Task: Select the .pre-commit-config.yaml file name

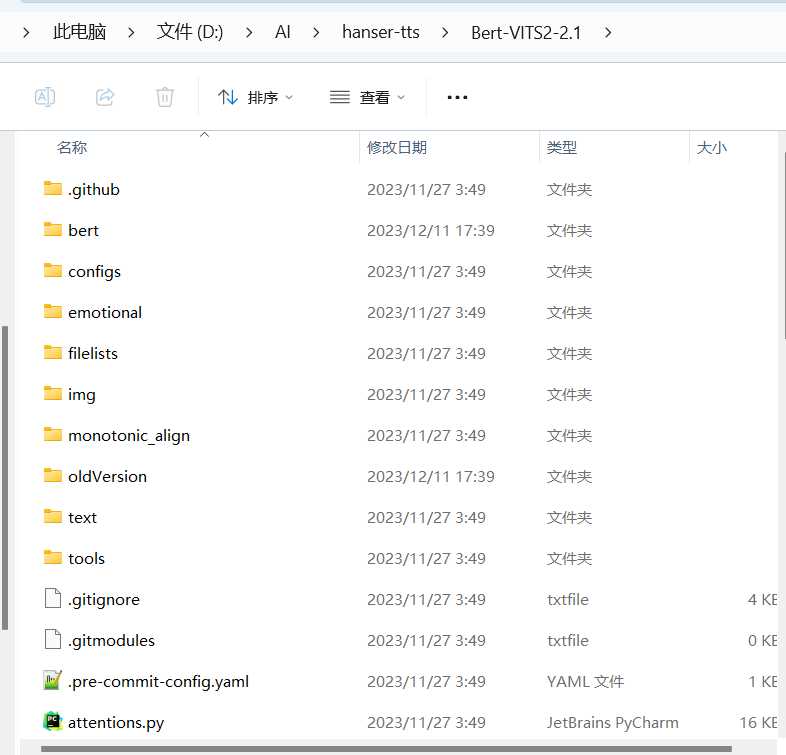Action: point(158,681)
